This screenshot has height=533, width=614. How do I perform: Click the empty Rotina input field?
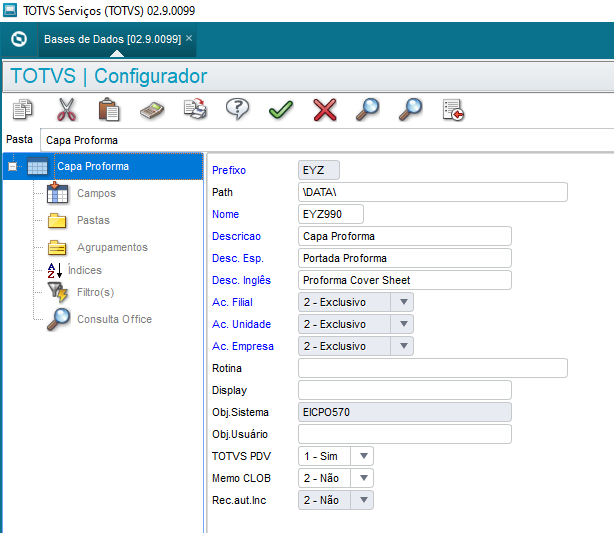coord(433,368)
